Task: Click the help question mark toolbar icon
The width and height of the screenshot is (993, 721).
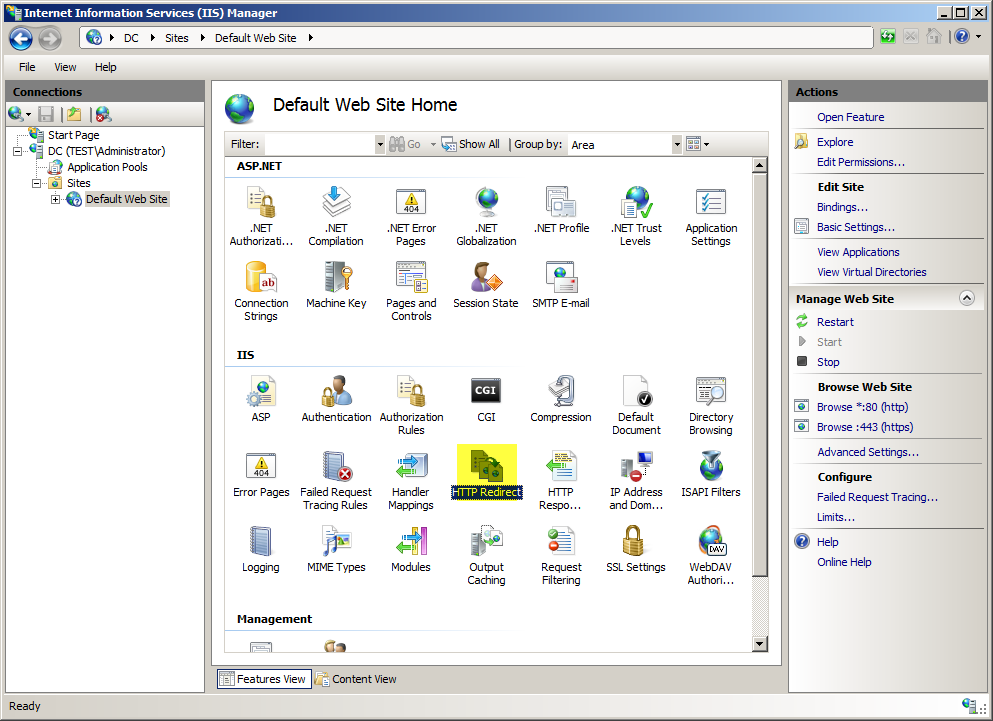Action: tap(962, 37)
